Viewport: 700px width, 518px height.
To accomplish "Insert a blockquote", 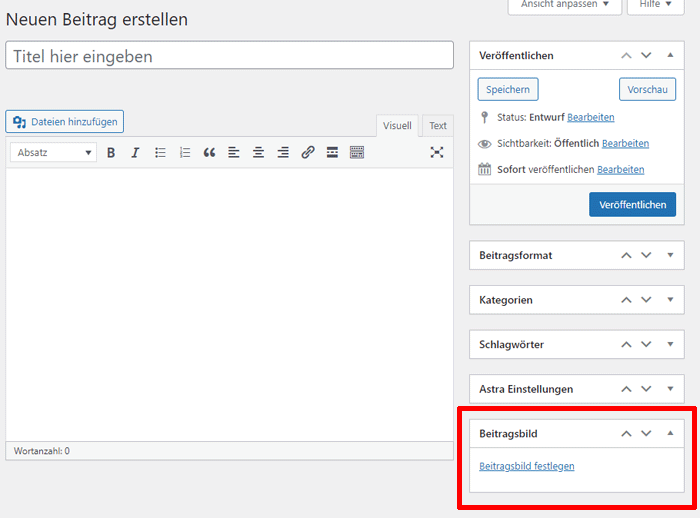I will 209,153.
